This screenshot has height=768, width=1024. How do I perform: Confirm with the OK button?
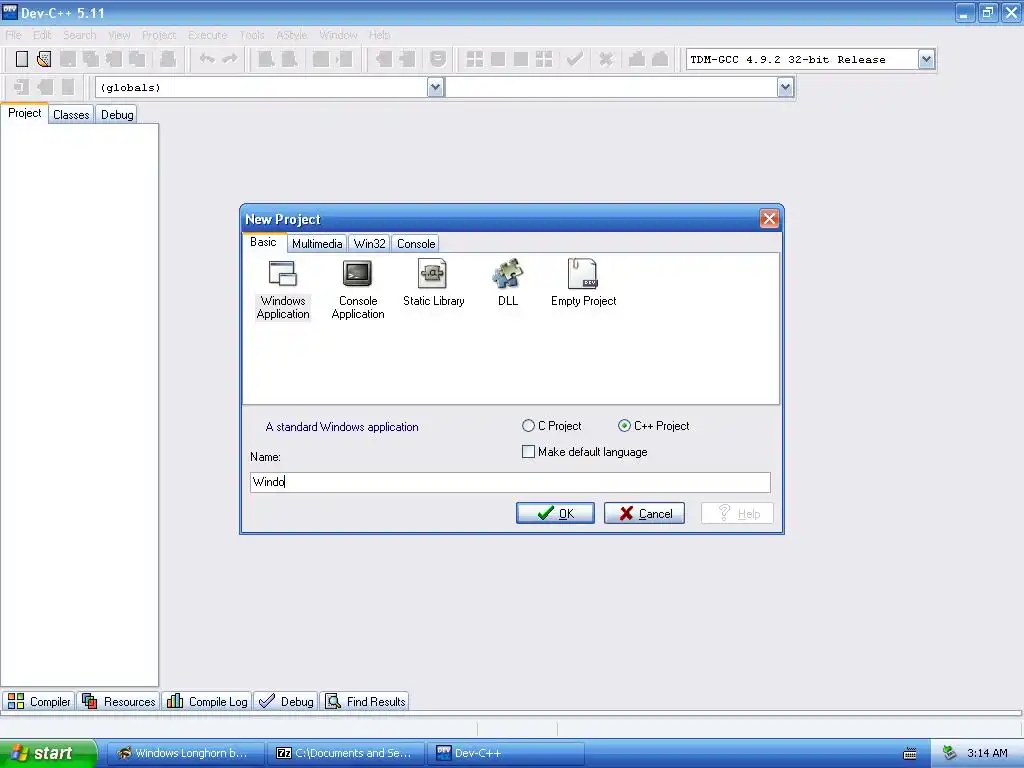555,513
